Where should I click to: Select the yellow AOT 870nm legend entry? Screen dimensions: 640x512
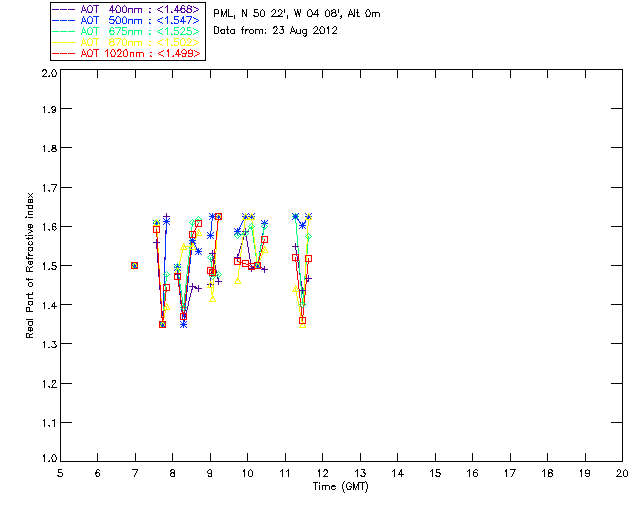126,42
